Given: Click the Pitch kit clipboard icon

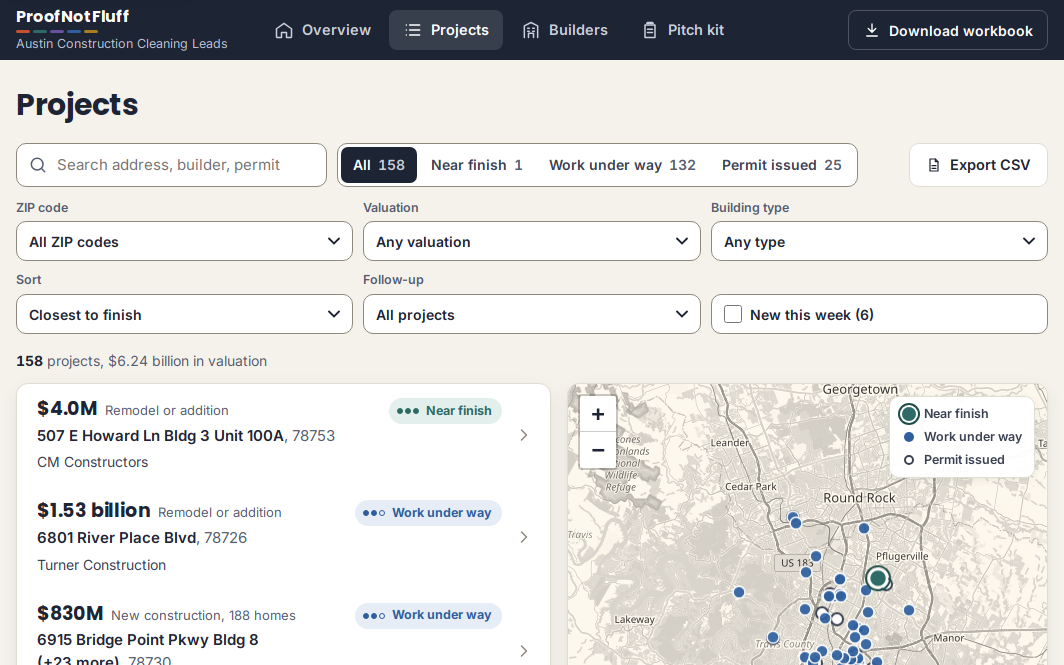Looking at the screenshot, I should 649,31.
